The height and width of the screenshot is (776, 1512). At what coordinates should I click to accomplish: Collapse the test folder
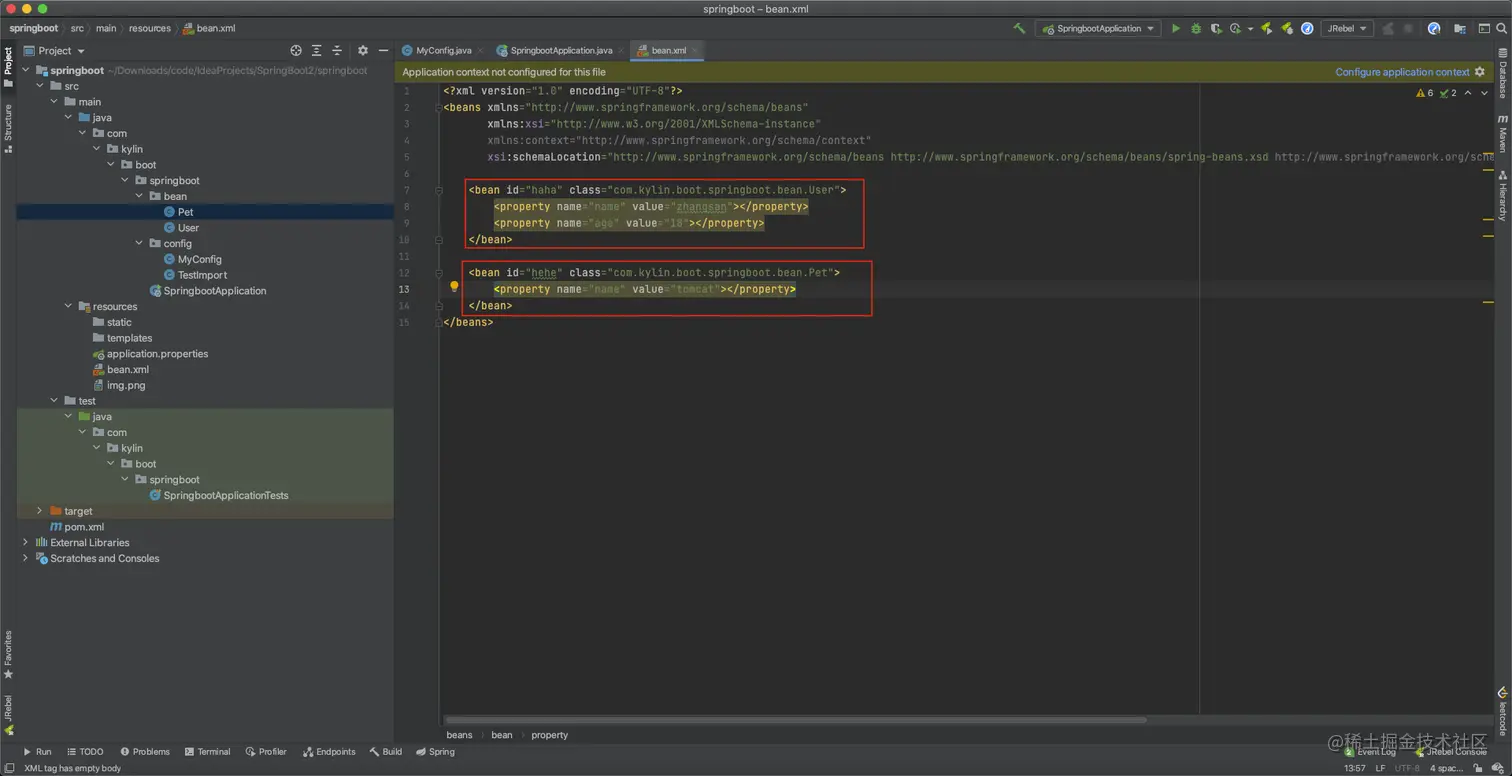tap(54, 401)
